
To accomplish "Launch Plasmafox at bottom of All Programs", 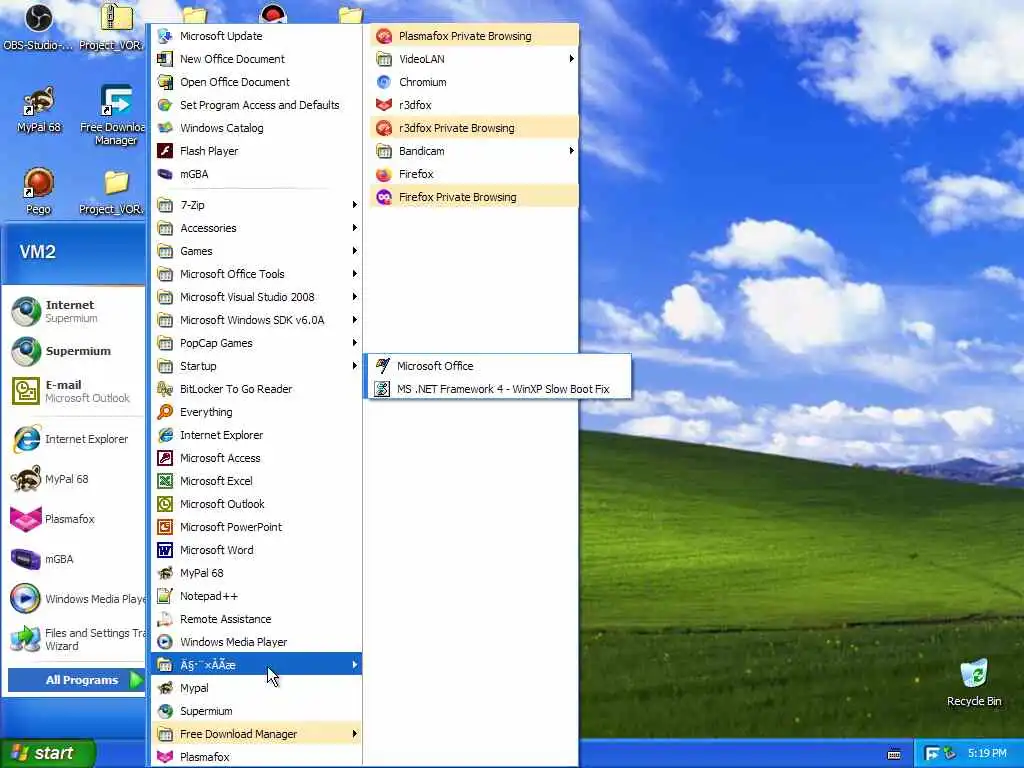I will pyautogui.click(x=257, y=757).
